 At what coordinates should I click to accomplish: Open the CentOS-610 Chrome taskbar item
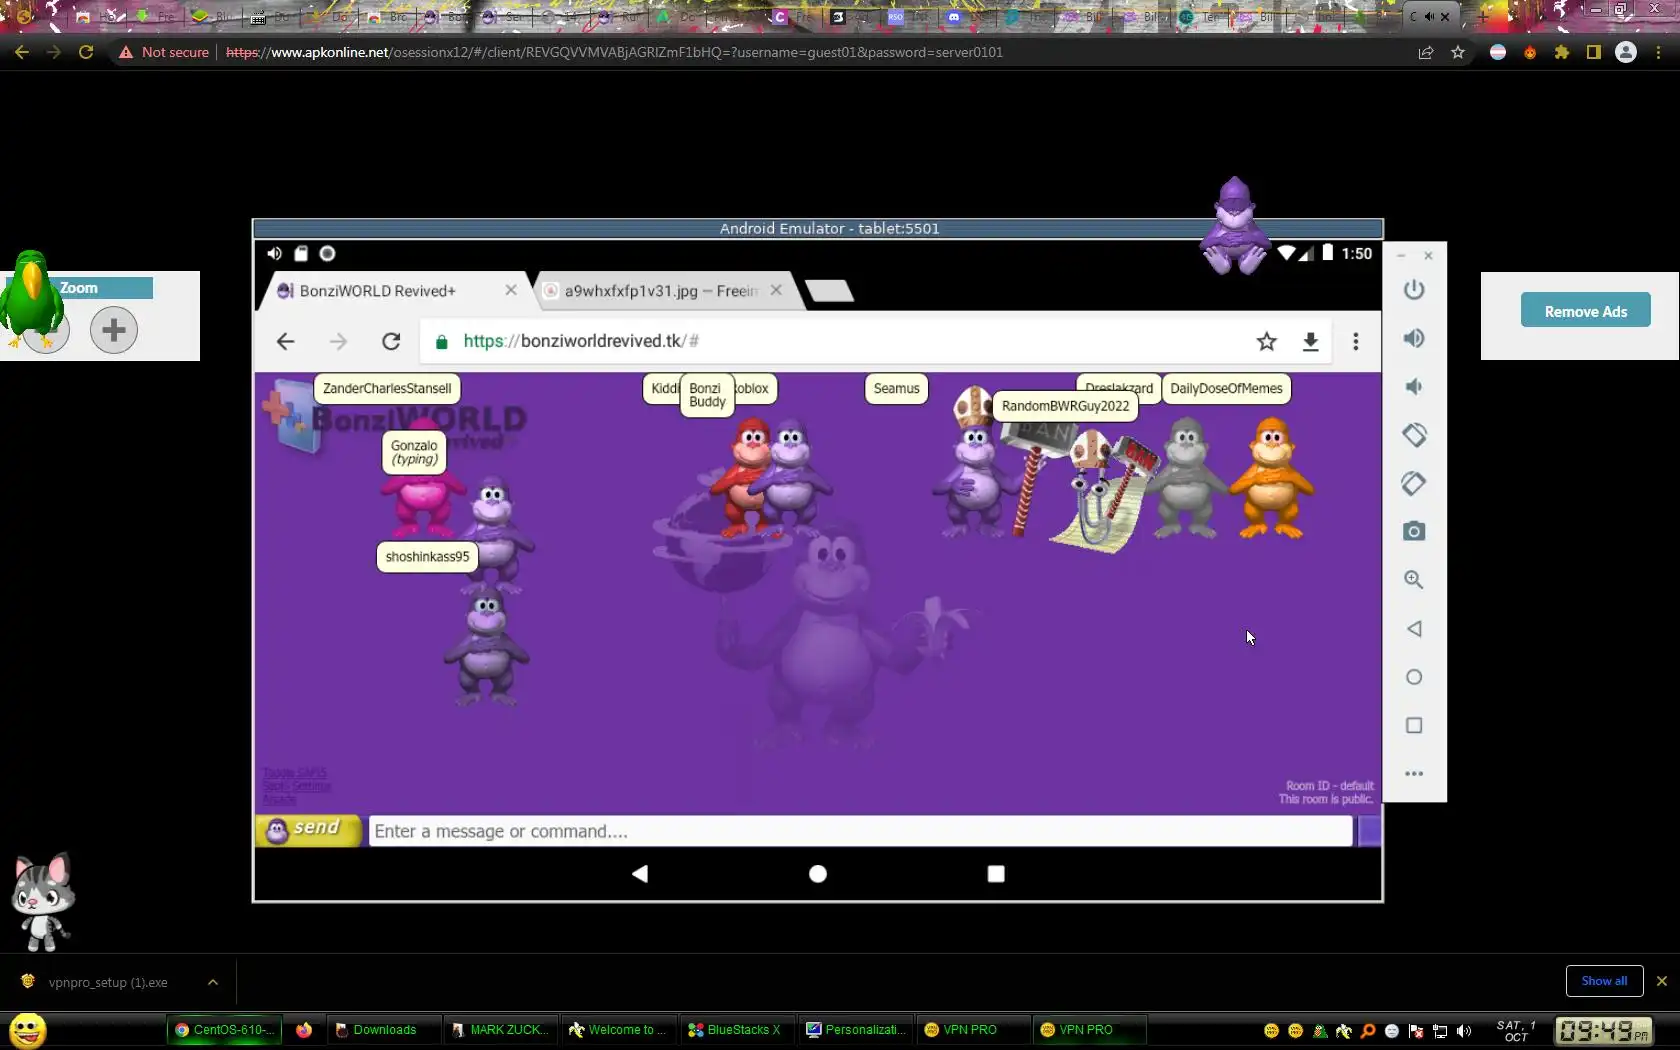click(226, 1030)
